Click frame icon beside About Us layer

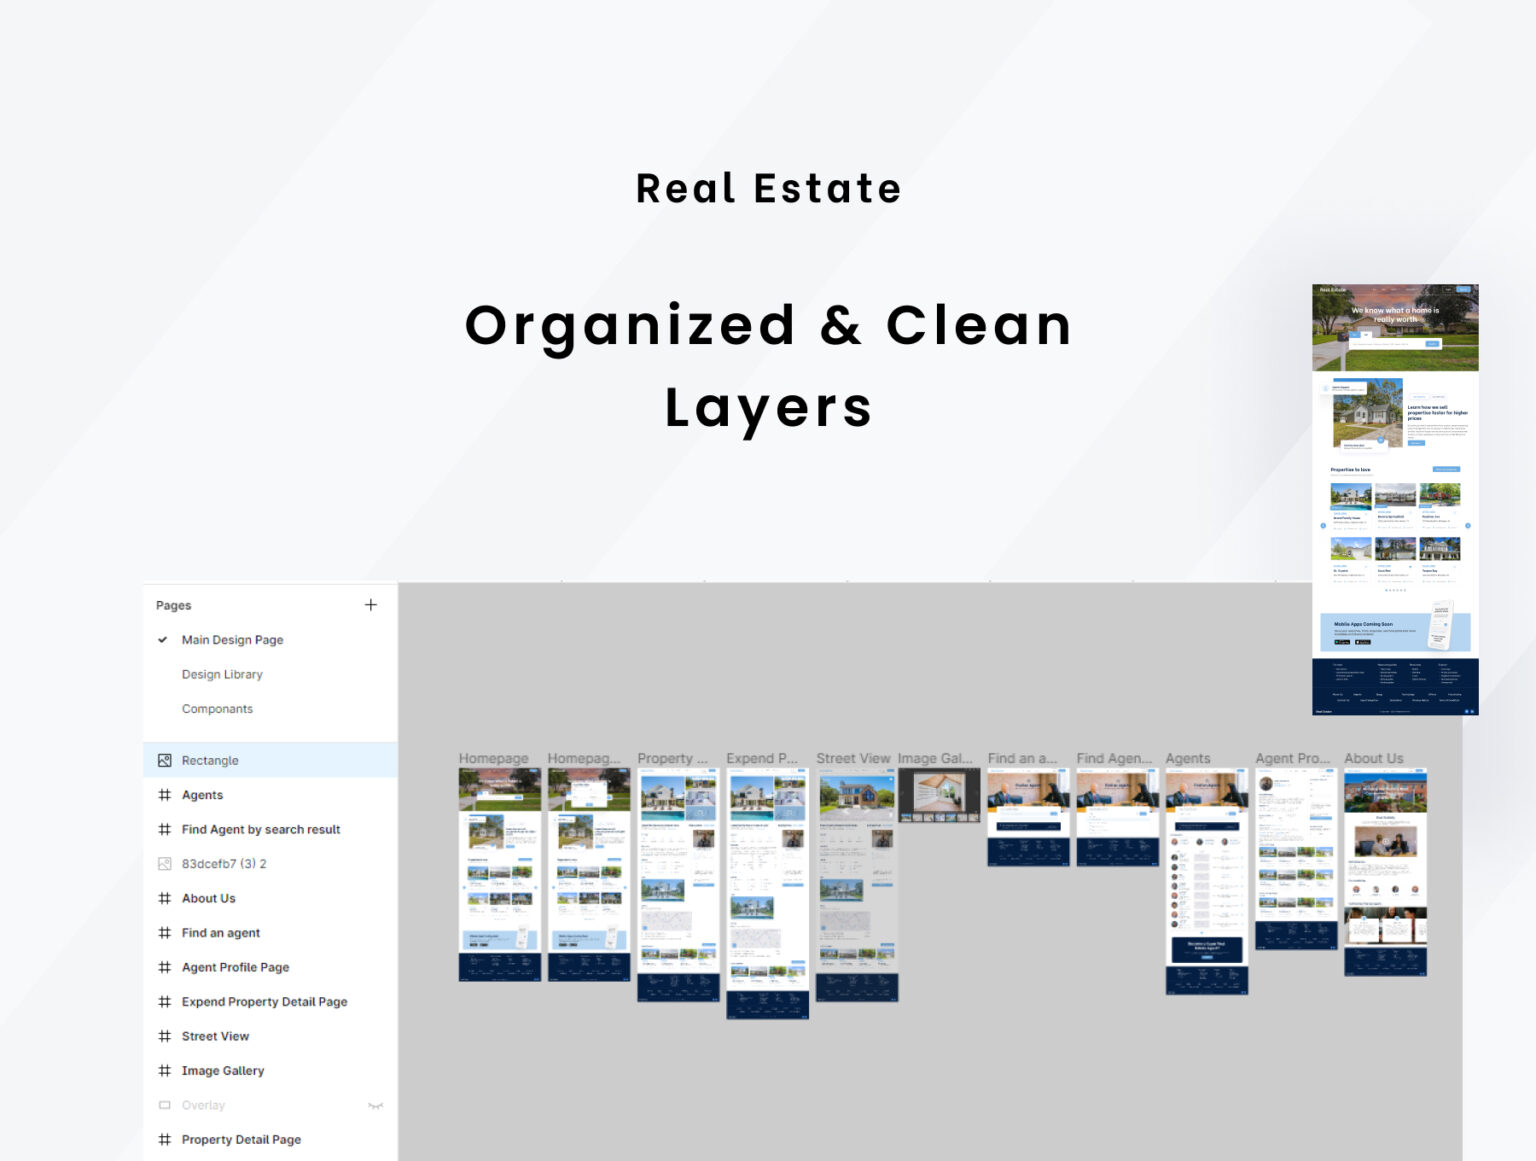point(165,898)
